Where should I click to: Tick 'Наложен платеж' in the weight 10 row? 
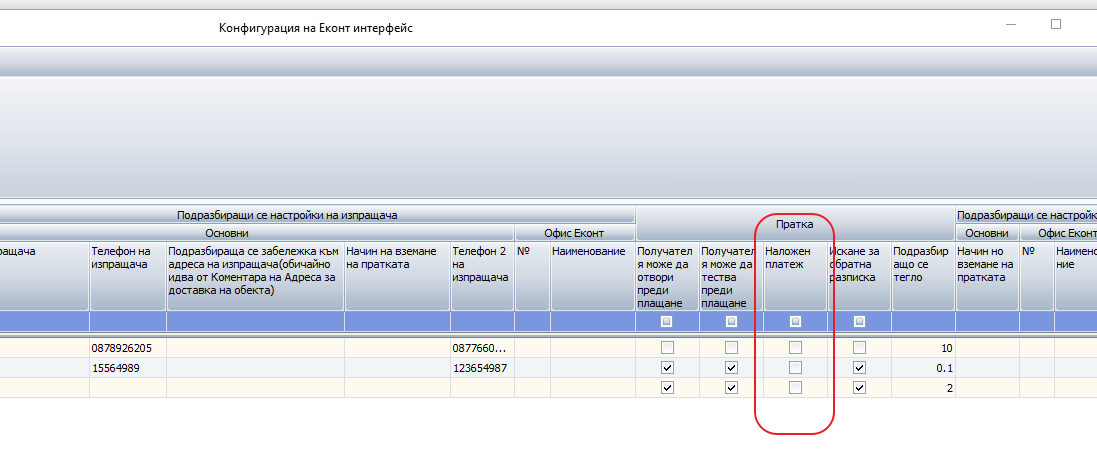tap(795, 348)
